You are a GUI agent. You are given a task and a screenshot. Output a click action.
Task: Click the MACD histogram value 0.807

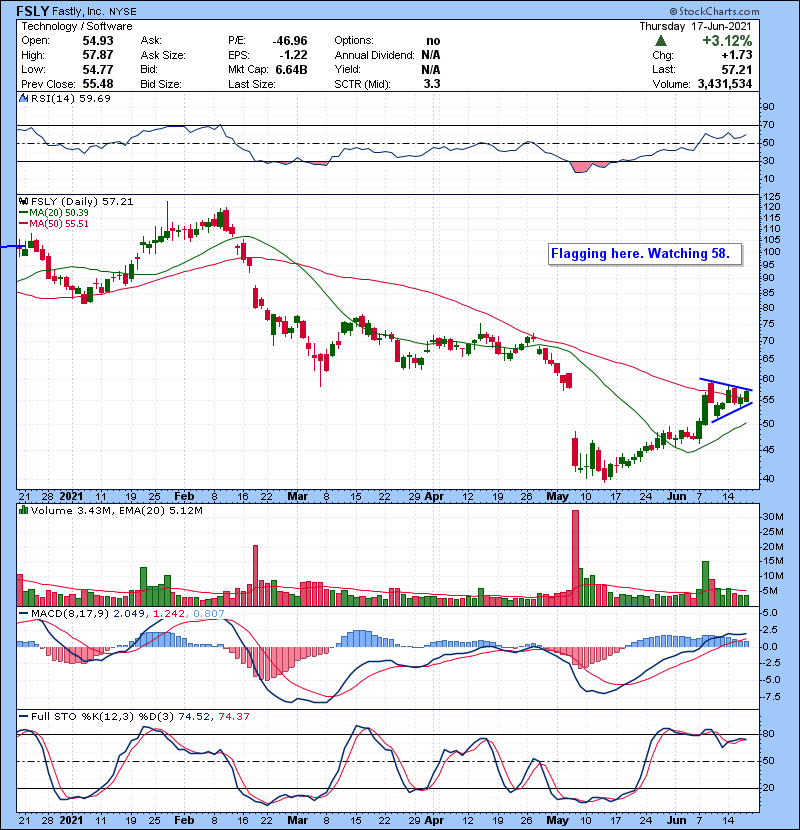coord(209,614)
